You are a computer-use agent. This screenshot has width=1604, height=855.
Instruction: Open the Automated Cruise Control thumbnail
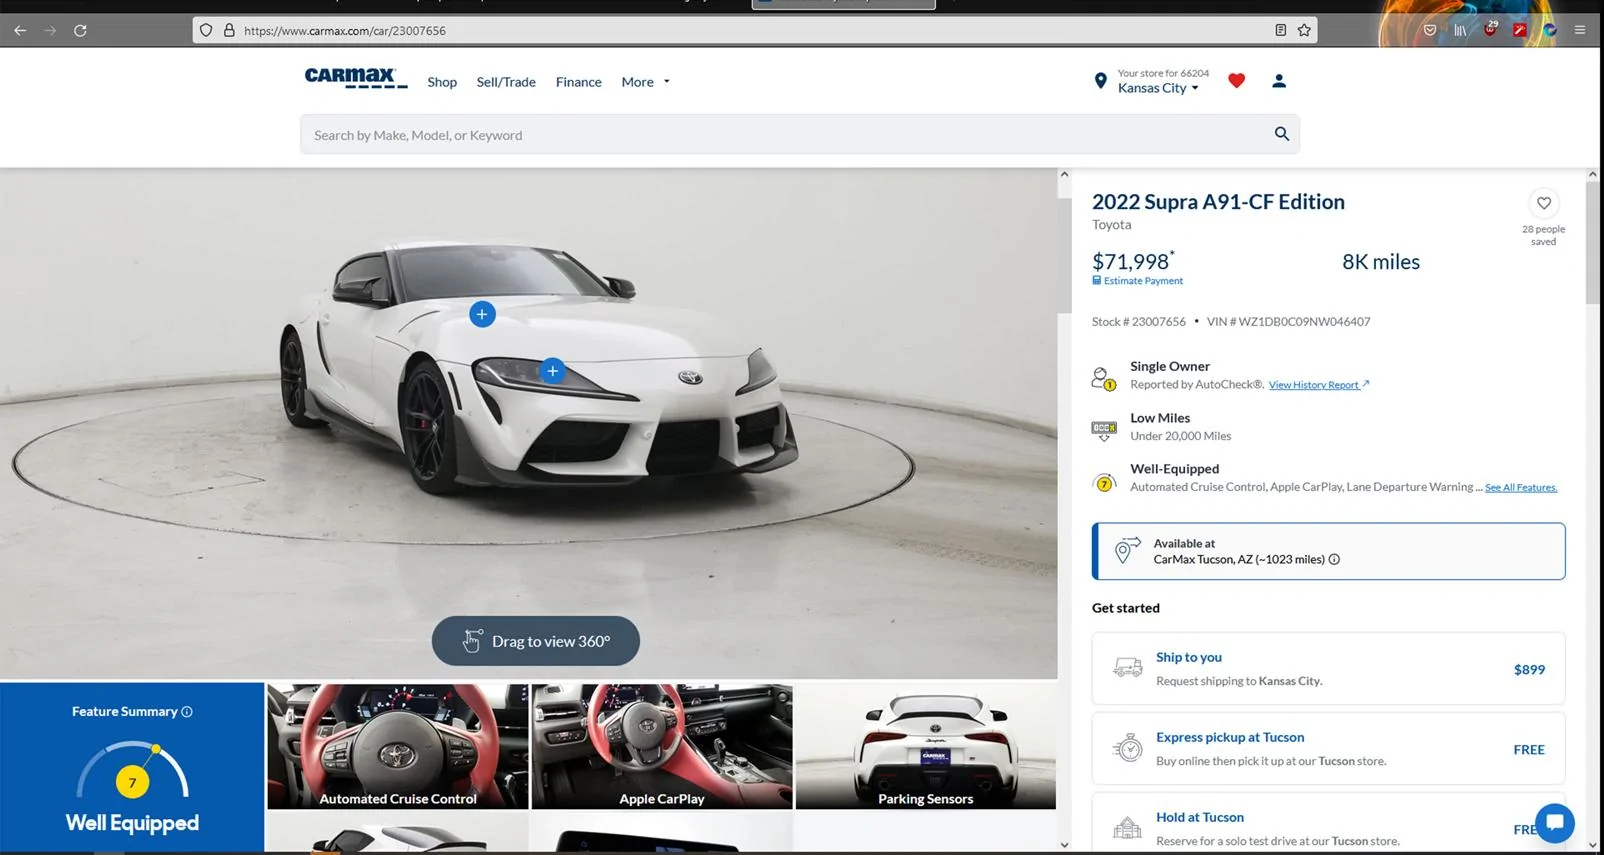click(x=397, y=746)
